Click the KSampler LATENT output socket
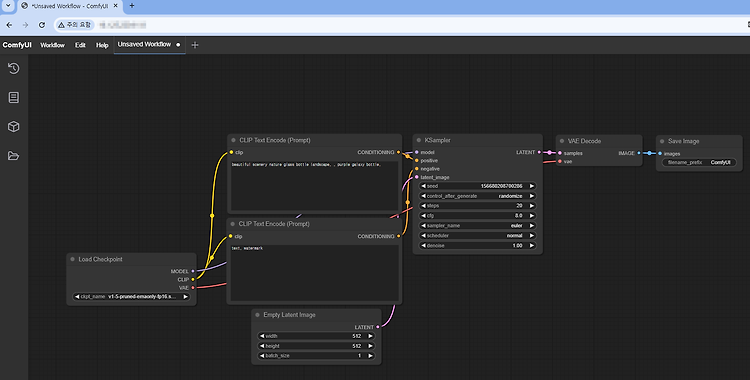This screenshot has height=380, width=750. pos(540,152)
